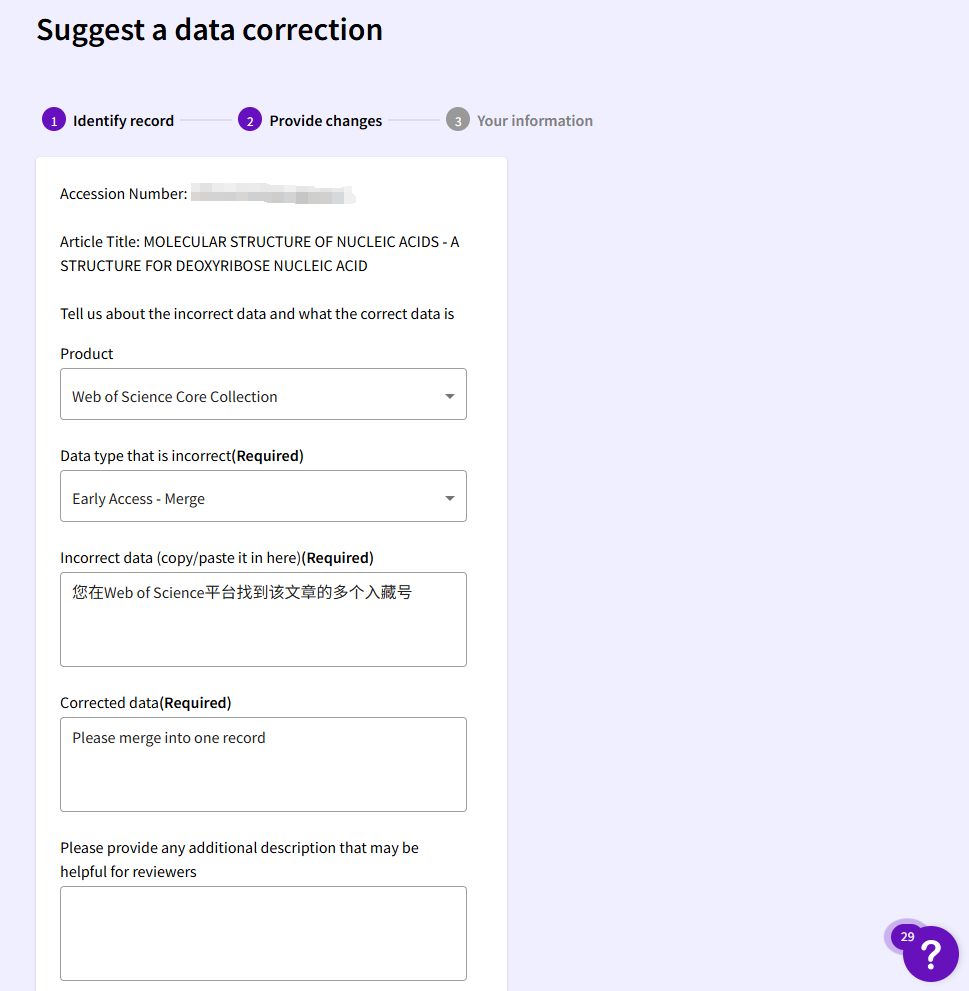Click the additional description text area
The height and width of the screenshot is (991, 969).
(x=263, y=933)
